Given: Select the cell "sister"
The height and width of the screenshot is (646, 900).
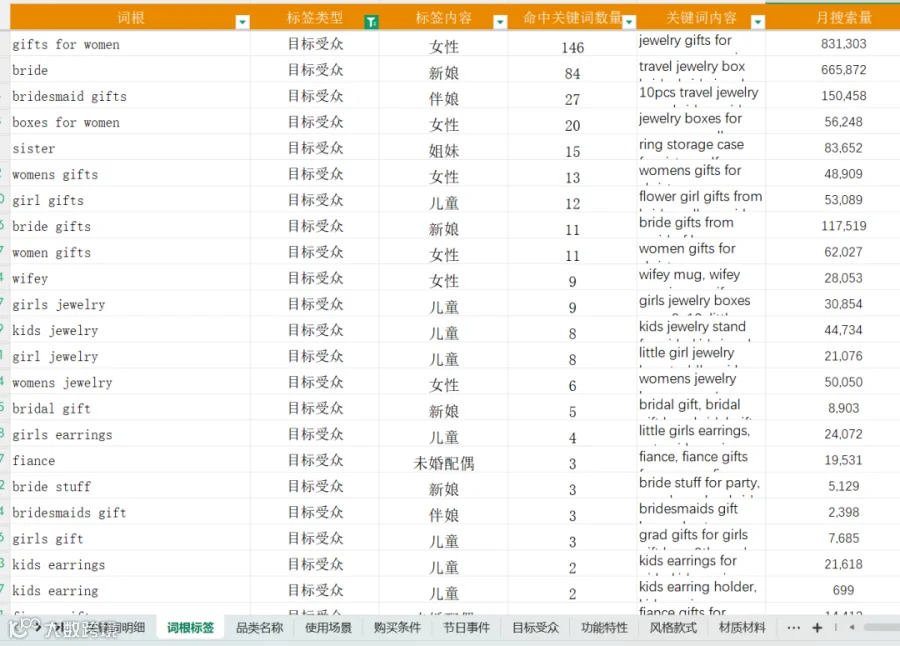Looking at the screenshot, I should [130, 148].
